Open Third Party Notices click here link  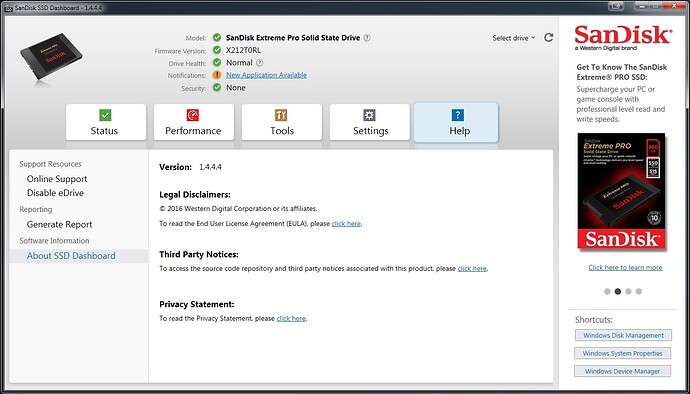click(472, 269)
